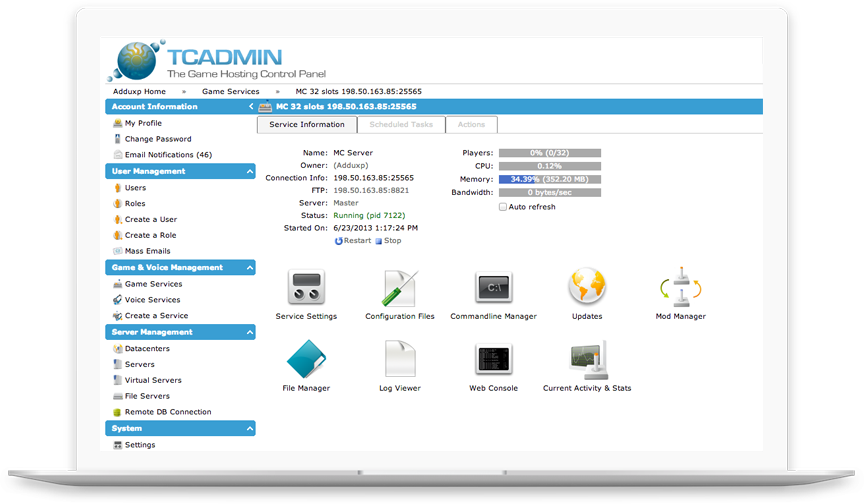The width and height of the screenshot is (864, 504).
Task: Open the Updates globe icon
Action: click(587, 286)
